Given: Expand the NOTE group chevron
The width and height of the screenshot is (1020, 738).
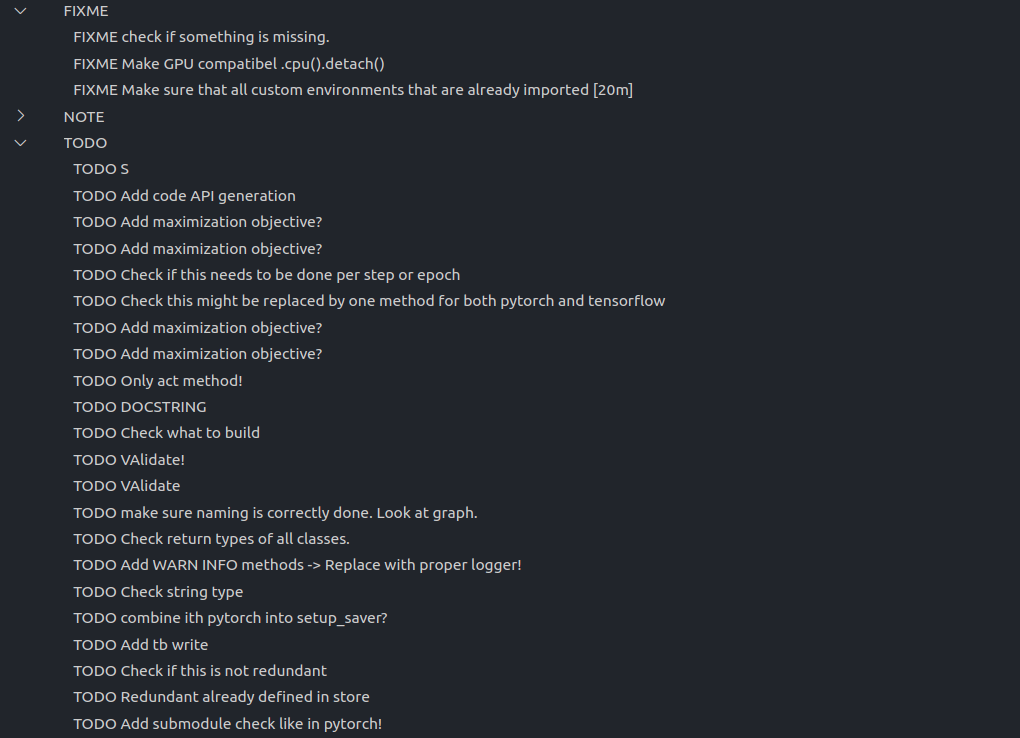Looking at the screenshot, I should (21, 116).
